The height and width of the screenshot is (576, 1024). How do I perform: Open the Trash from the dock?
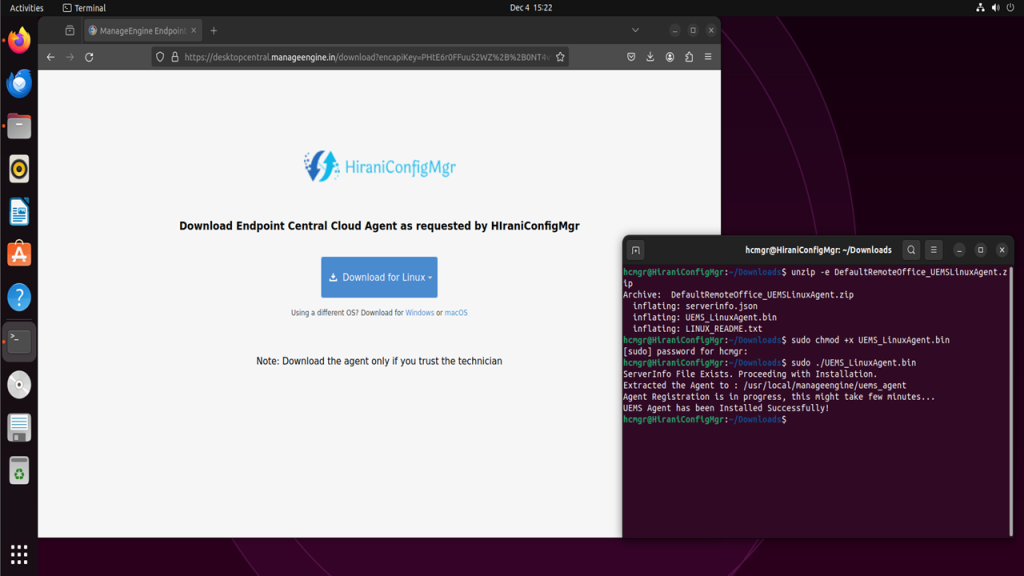click(19, 470)
